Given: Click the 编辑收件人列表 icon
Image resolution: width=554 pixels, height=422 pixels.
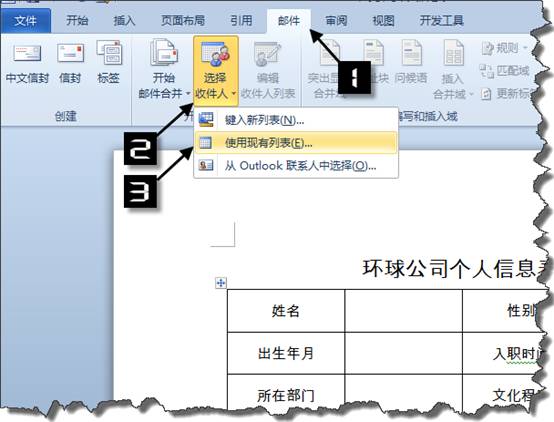Looking at the screenshot, I should pos(267,54).
